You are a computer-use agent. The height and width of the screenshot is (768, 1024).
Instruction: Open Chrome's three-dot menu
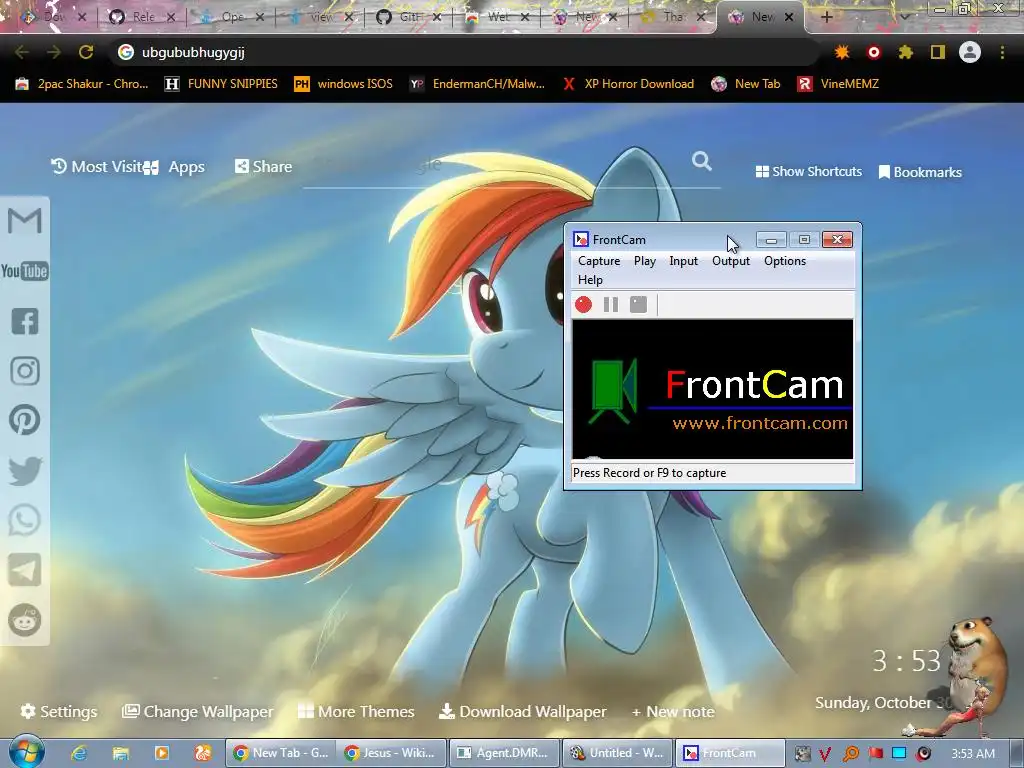click(x=1002, y=52)
